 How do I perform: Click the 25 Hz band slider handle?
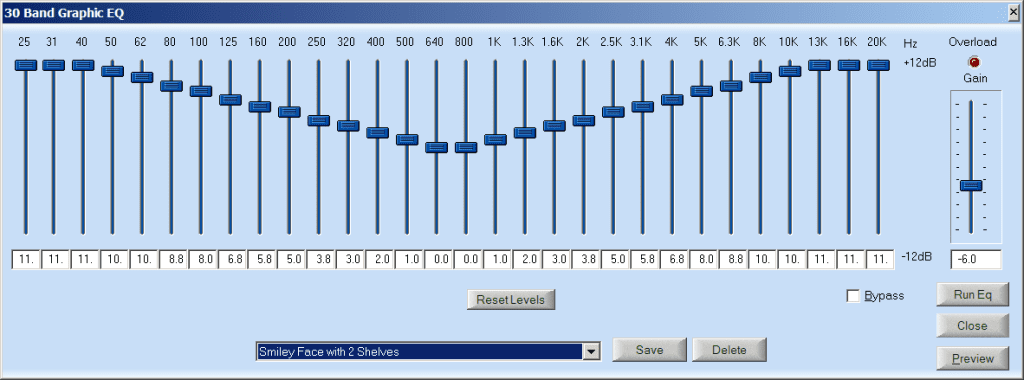[25, 65]
